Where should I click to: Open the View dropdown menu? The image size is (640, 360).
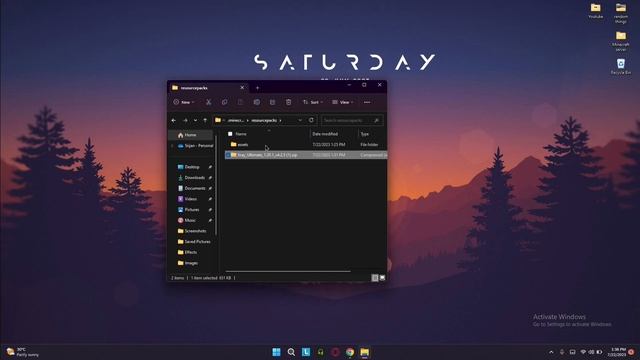pos(343,102)
